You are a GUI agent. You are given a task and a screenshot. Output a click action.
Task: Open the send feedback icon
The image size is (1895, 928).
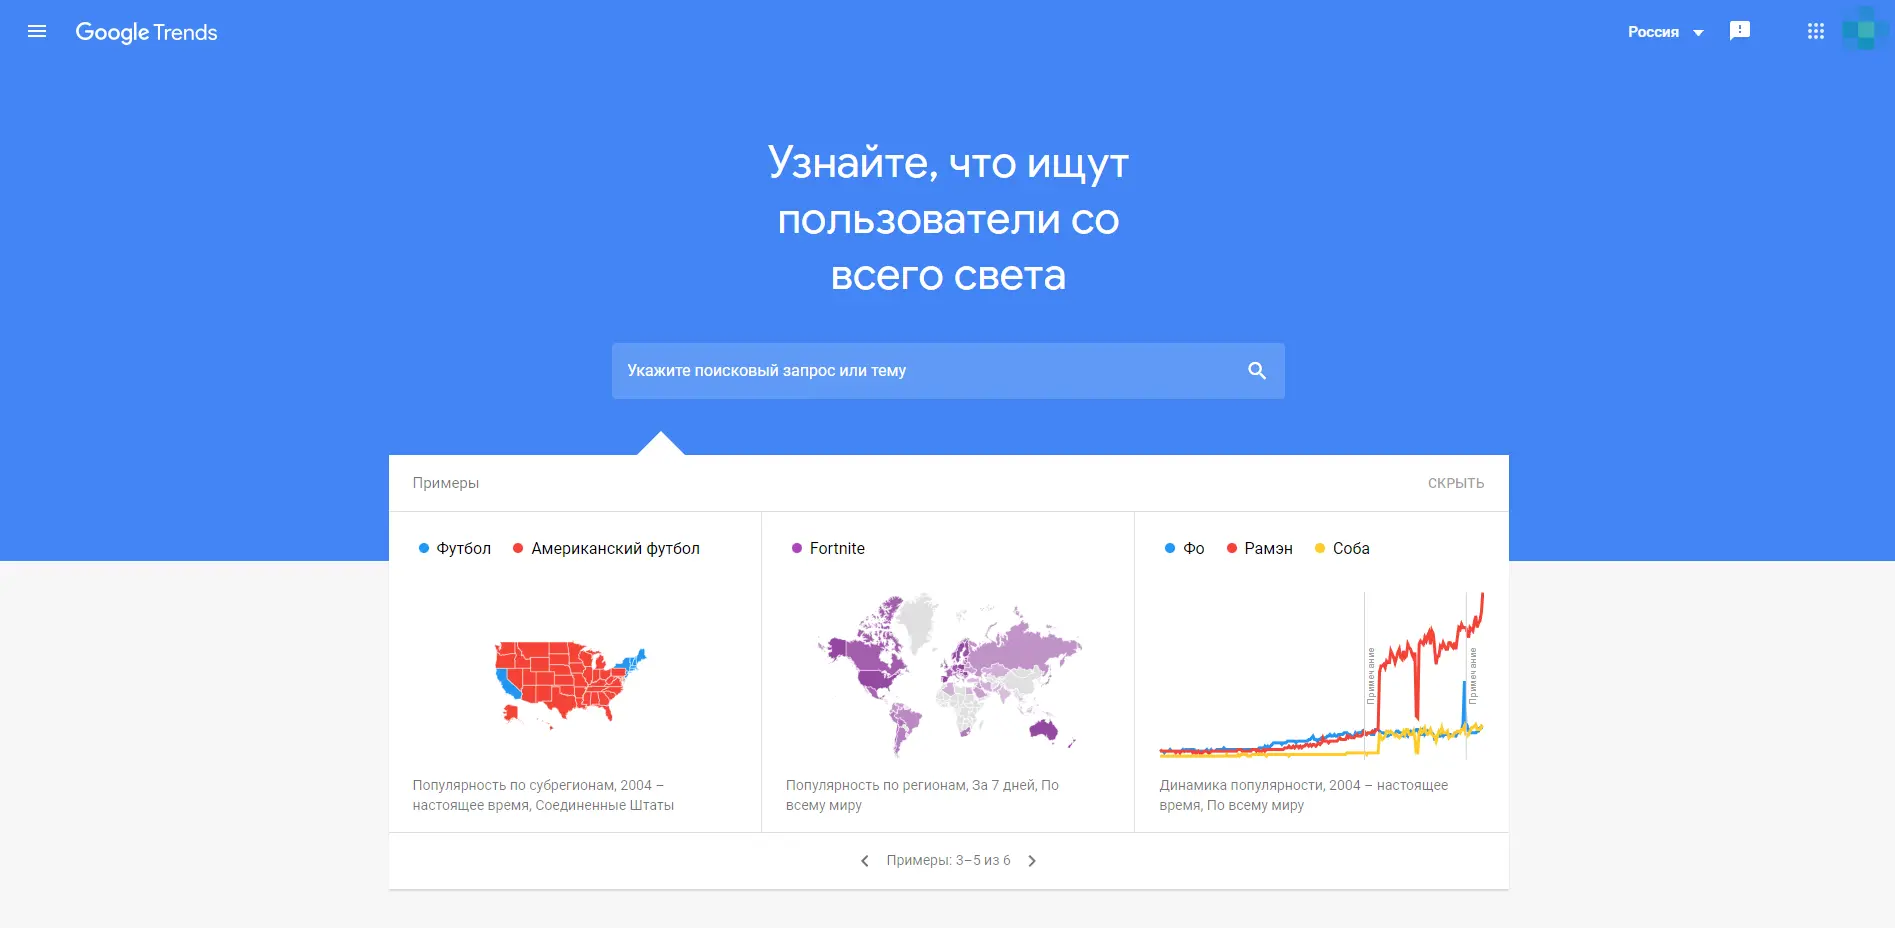point(1740,31)
